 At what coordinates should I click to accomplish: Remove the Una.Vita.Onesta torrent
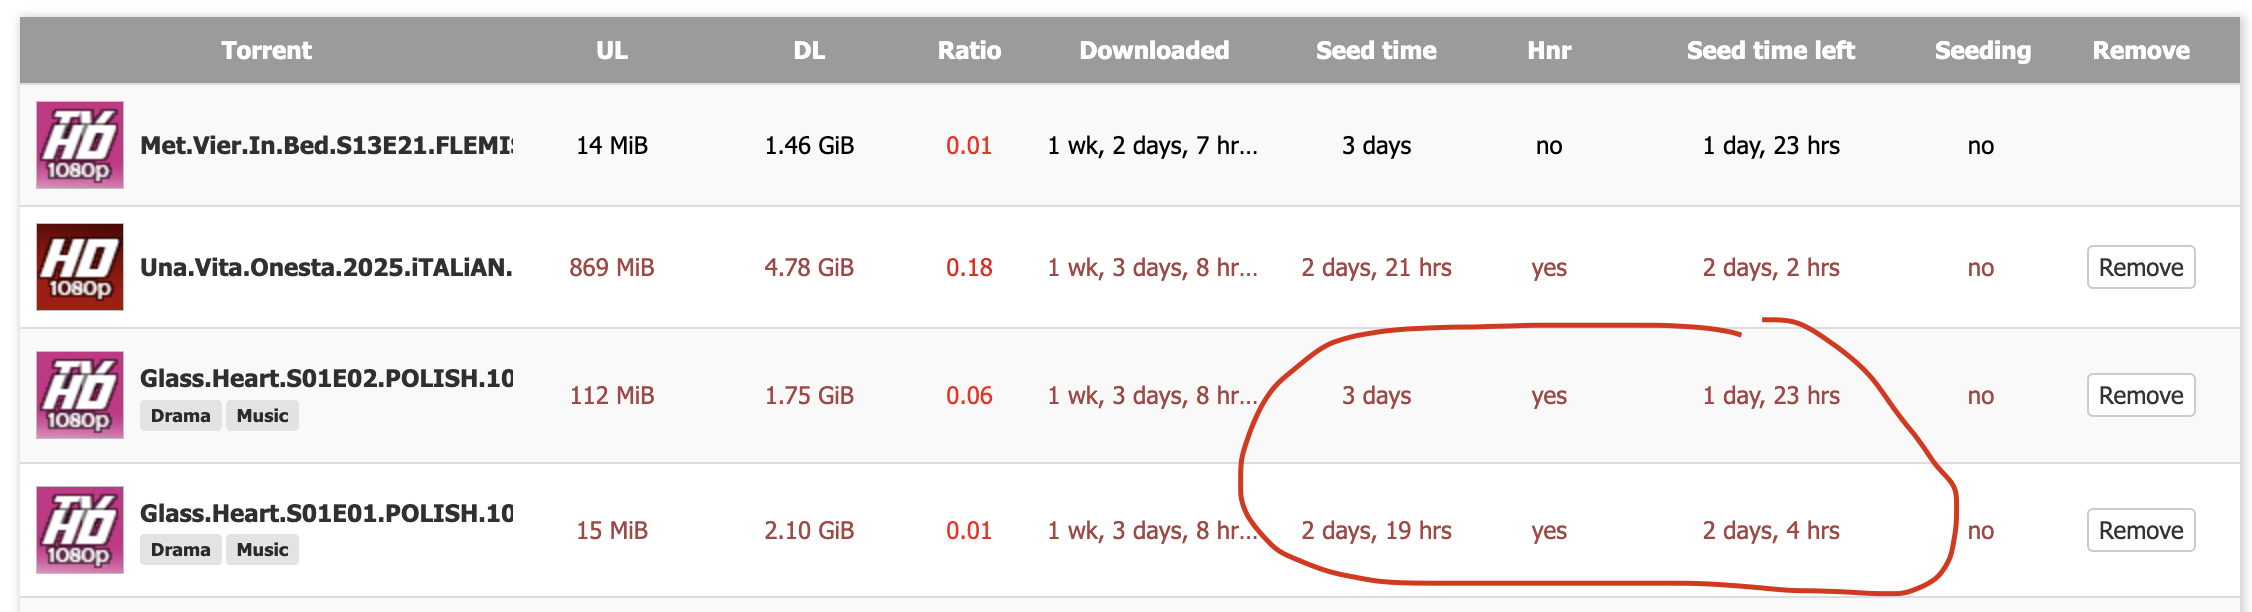pyautogui.click(x=2140, y=268)
